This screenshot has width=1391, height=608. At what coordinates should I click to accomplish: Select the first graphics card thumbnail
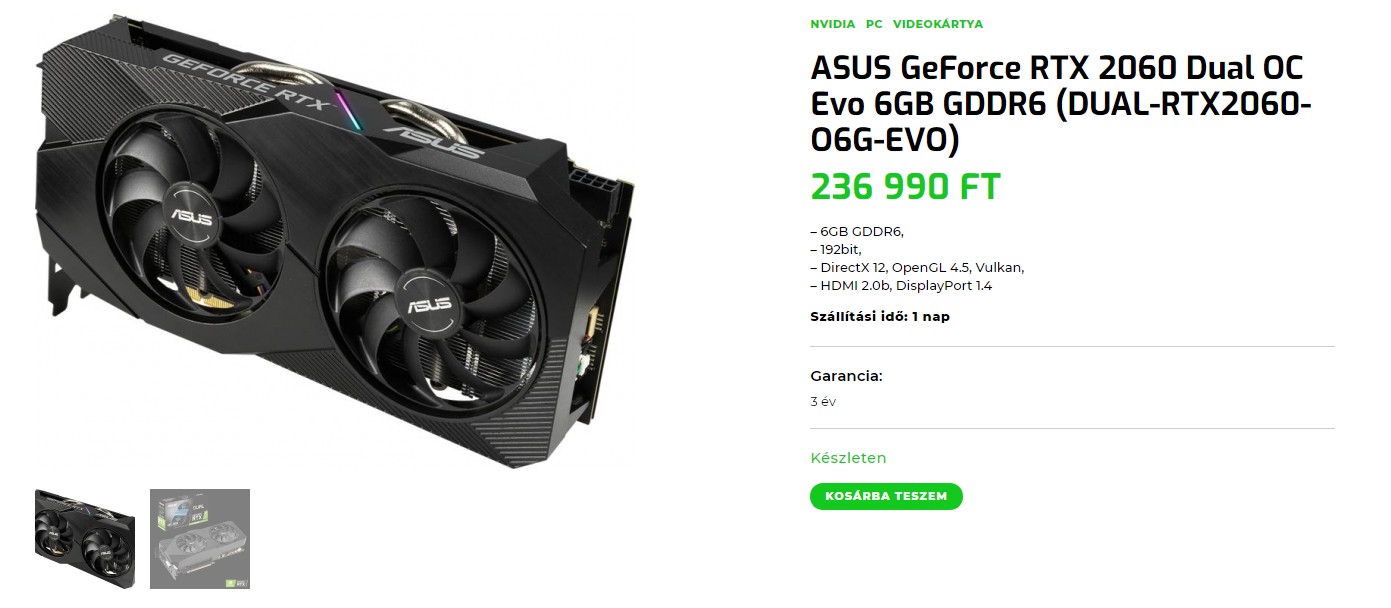coord(85,539)
